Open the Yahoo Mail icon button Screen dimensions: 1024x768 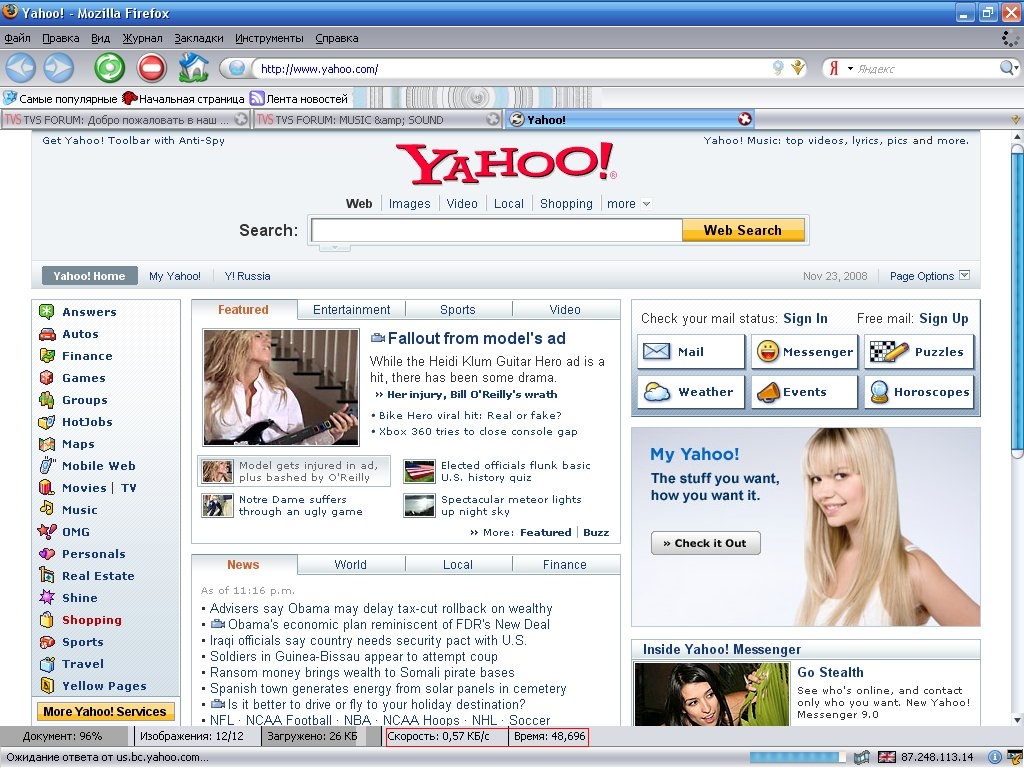pyautogui.click(x=691, y=352)
